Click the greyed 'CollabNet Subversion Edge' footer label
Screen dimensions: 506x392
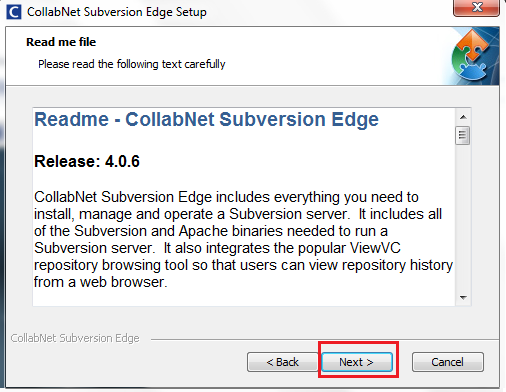[75, 338]
